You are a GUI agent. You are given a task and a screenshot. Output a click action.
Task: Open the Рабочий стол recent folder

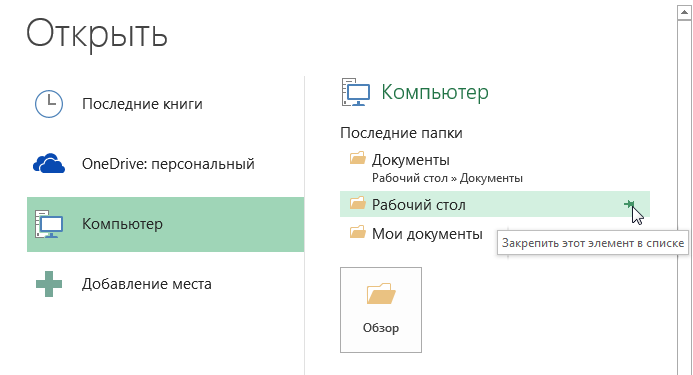coord(495,204)
